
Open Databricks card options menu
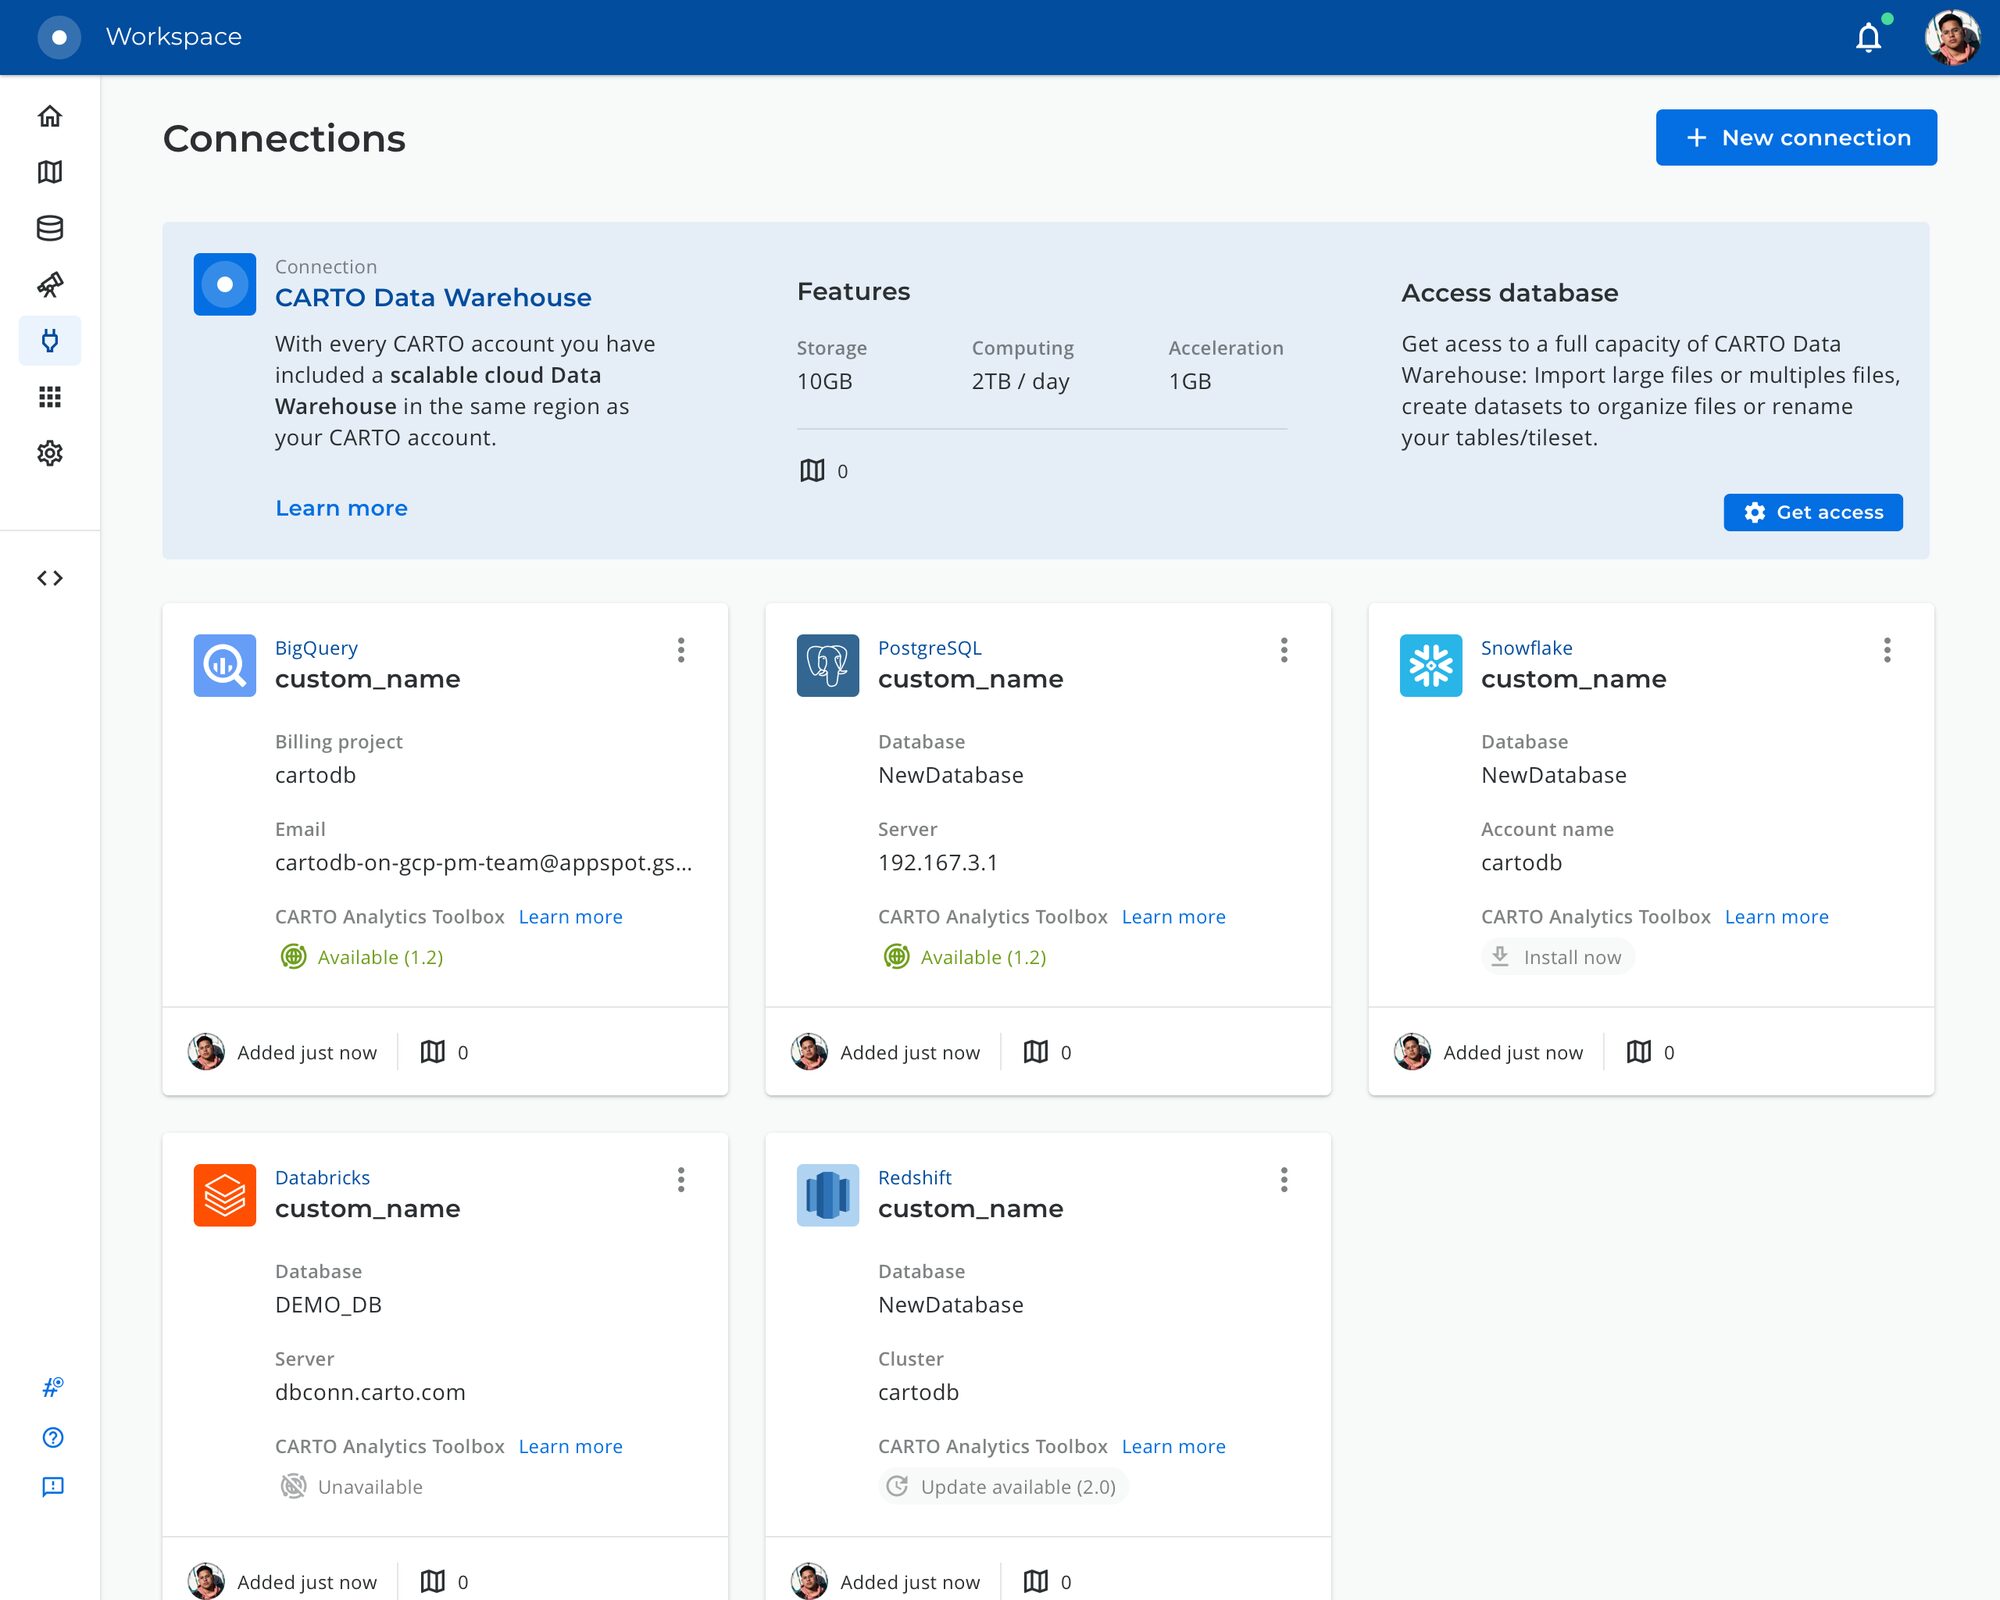click(681, 1180)
